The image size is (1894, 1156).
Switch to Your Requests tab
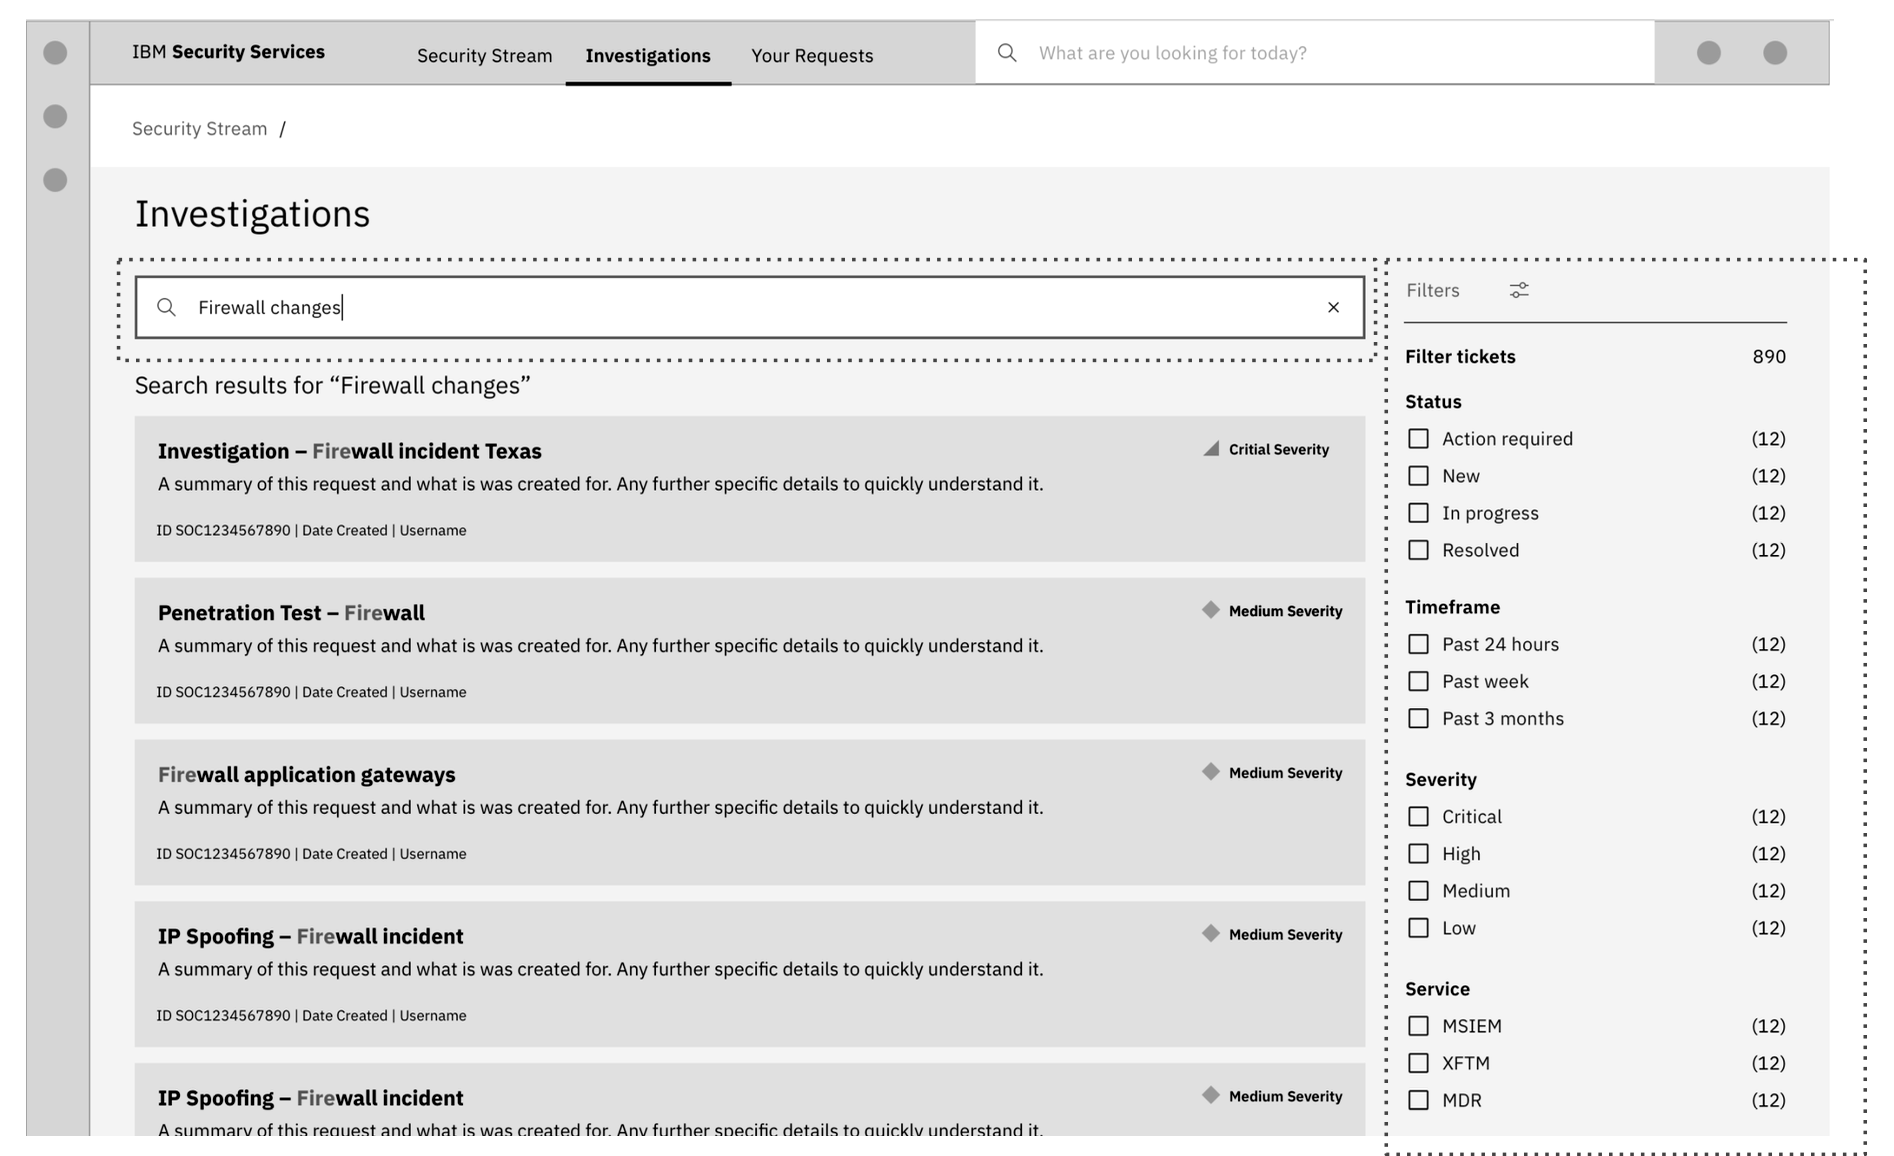(x=812, y=56)
